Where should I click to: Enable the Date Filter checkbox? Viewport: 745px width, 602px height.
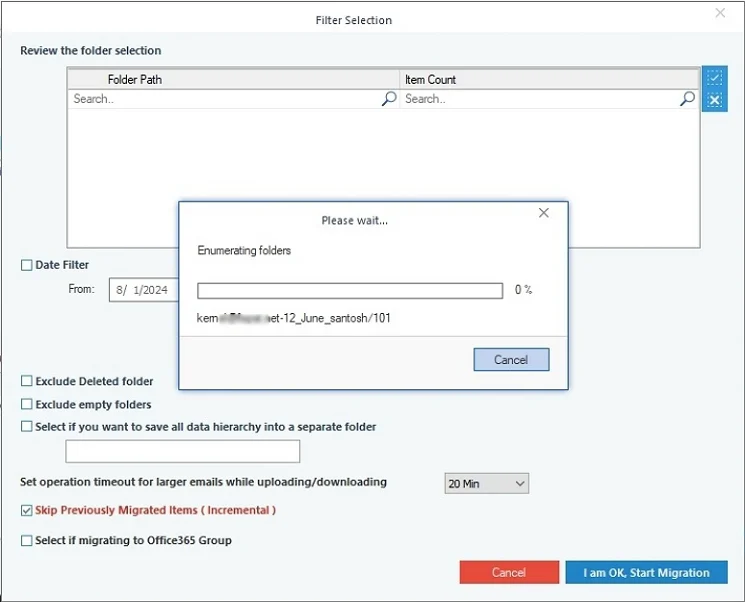coord(27,265)
